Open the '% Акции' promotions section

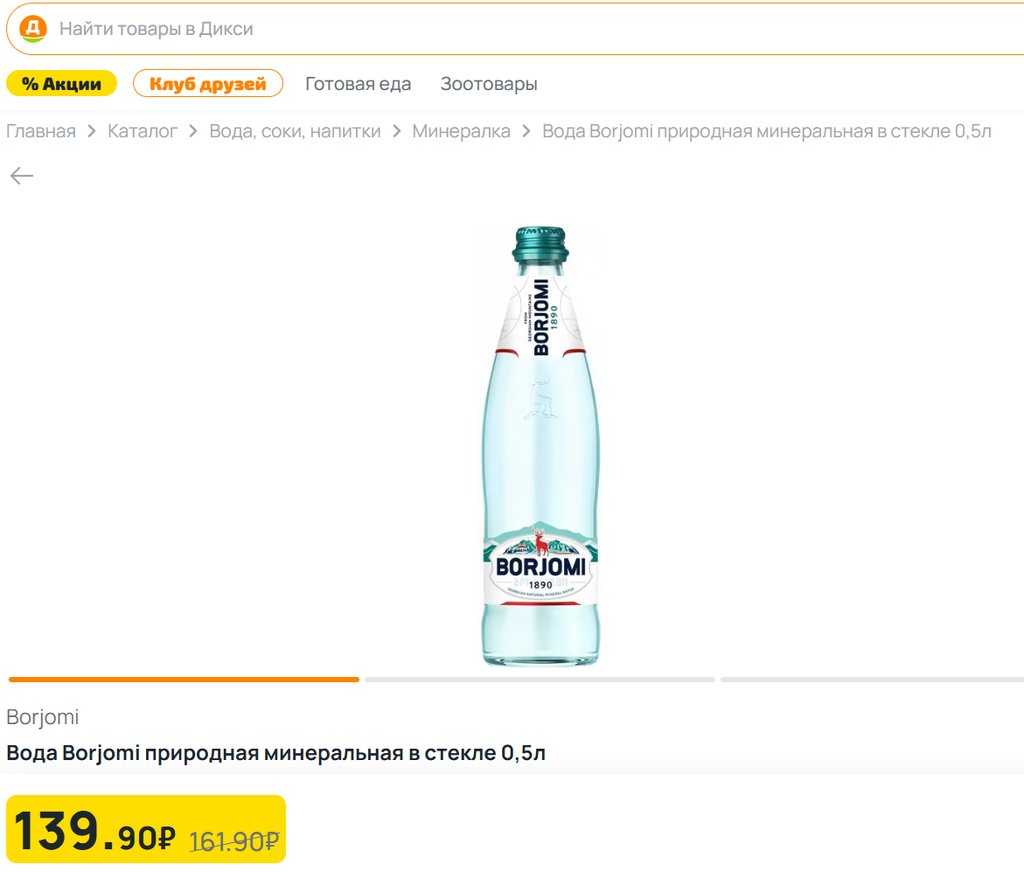(x=62, y=84)
